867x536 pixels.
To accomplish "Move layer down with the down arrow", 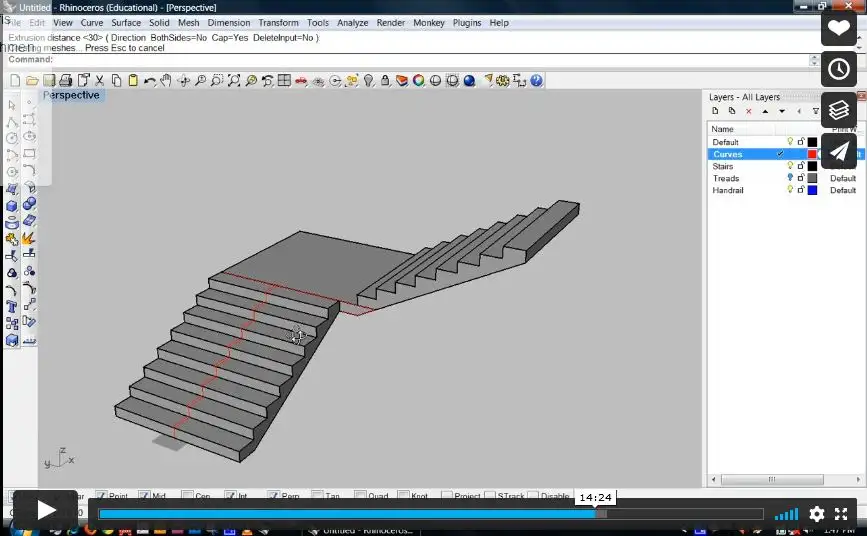I will pyautogui.click(x=782, y=111).
